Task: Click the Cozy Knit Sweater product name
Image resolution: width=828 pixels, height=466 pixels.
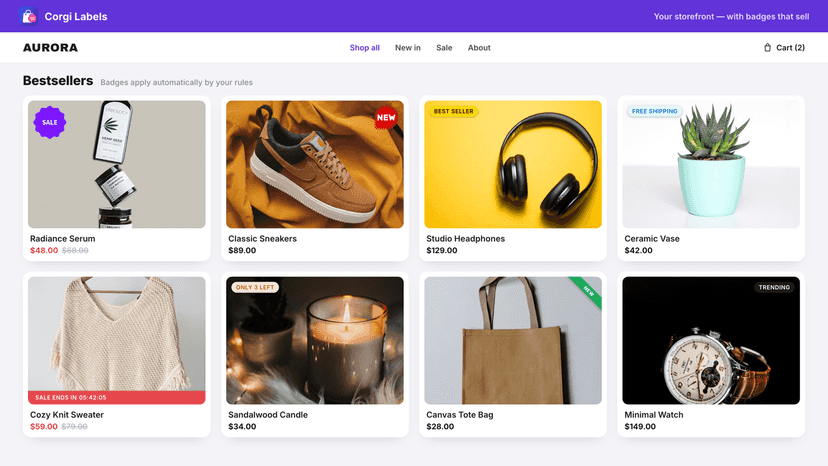Action: 67,415
